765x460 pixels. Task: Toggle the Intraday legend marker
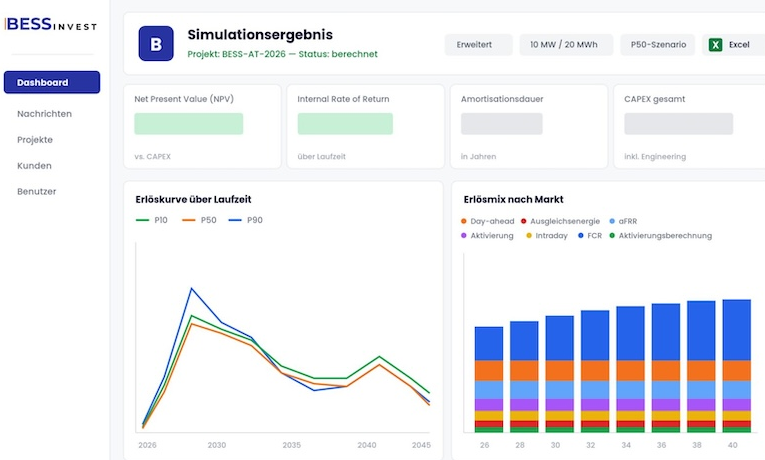[x=529, y=236]
